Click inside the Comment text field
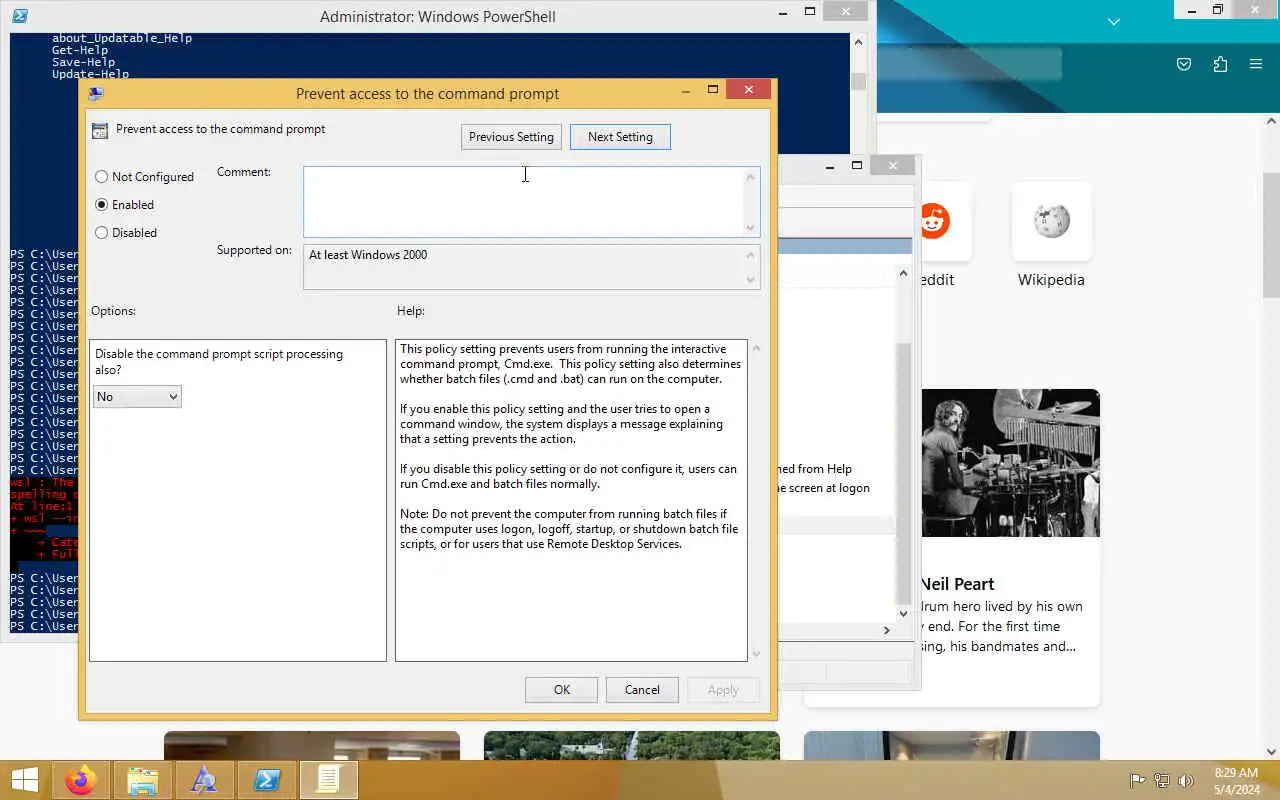Image resolution: width=1280 pixels, height=800 pixels. [x=523, y=202]
